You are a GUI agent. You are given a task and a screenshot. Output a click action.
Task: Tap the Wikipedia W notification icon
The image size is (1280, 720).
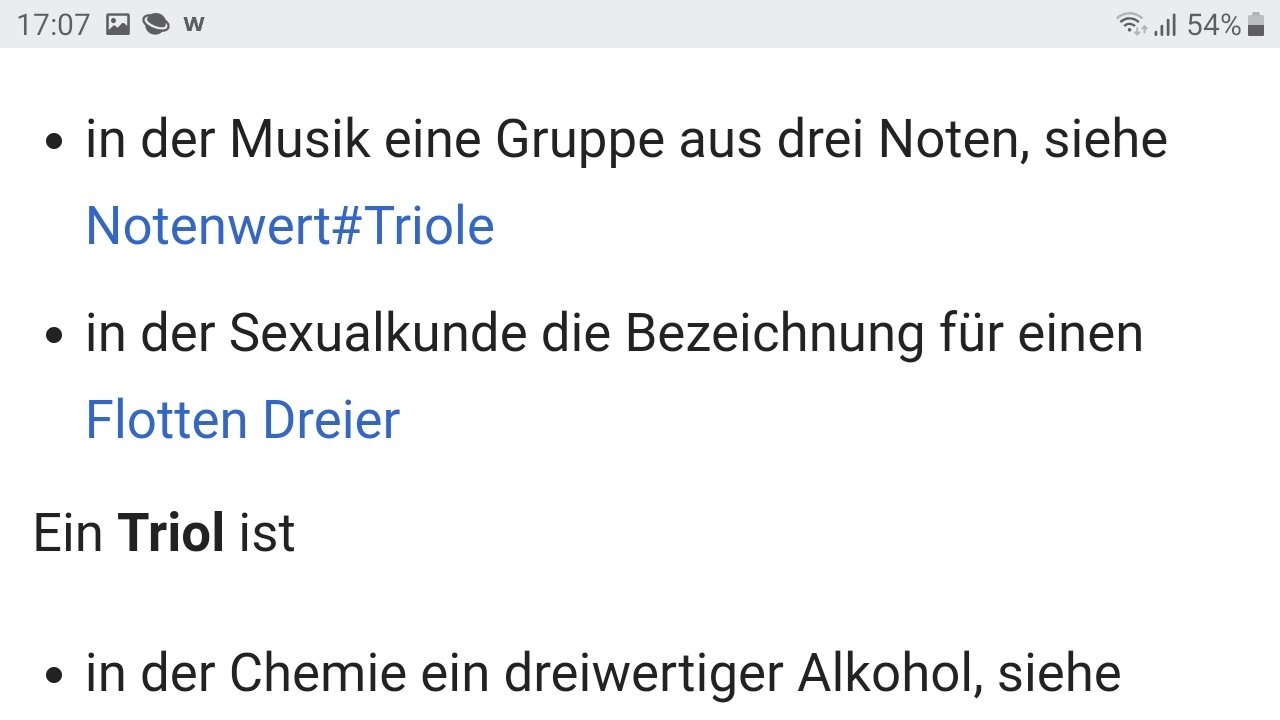tap(194, 25)
